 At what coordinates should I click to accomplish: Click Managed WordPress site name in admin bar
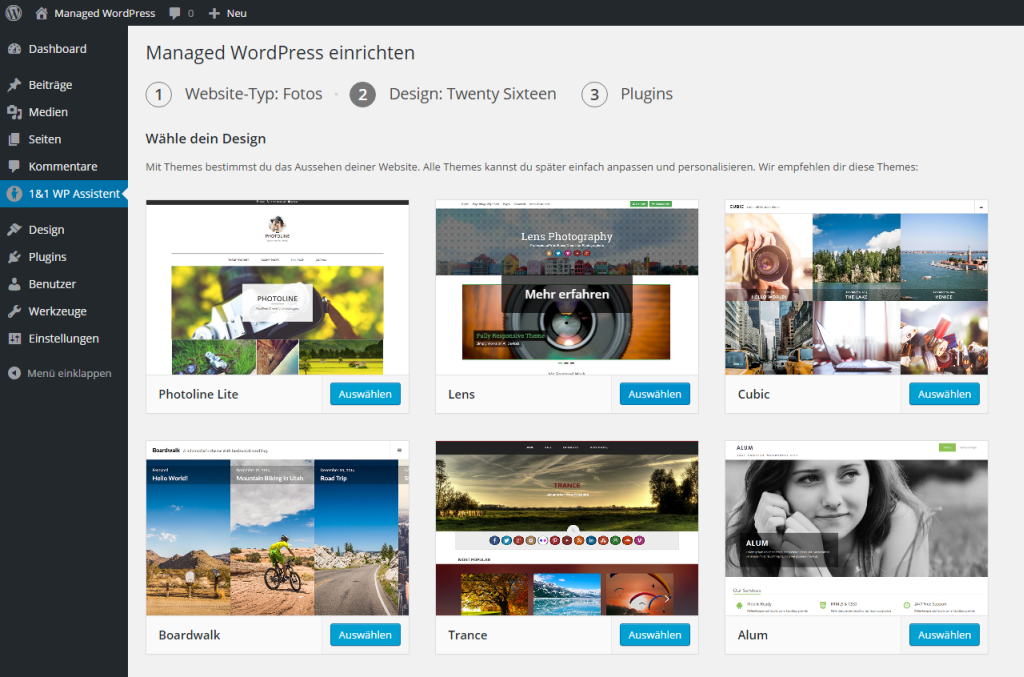104,13
